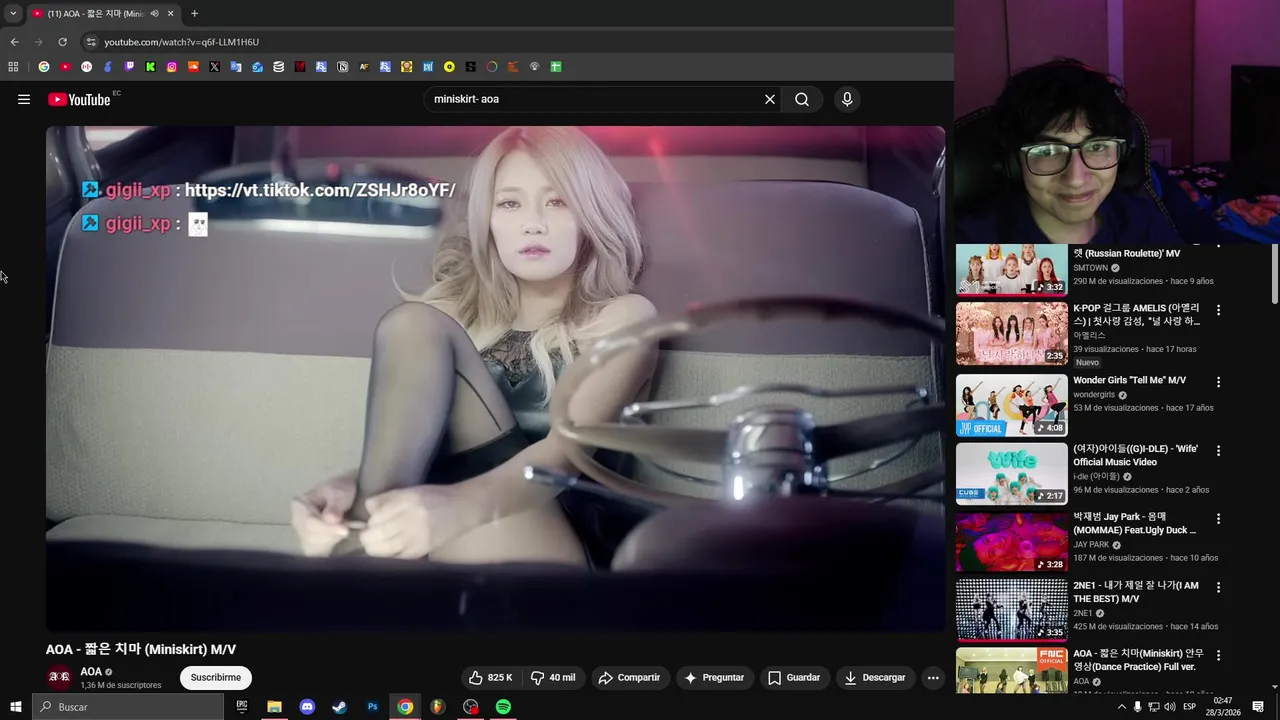
Task: Open the AOA channel name link
Action: point(91,672)
